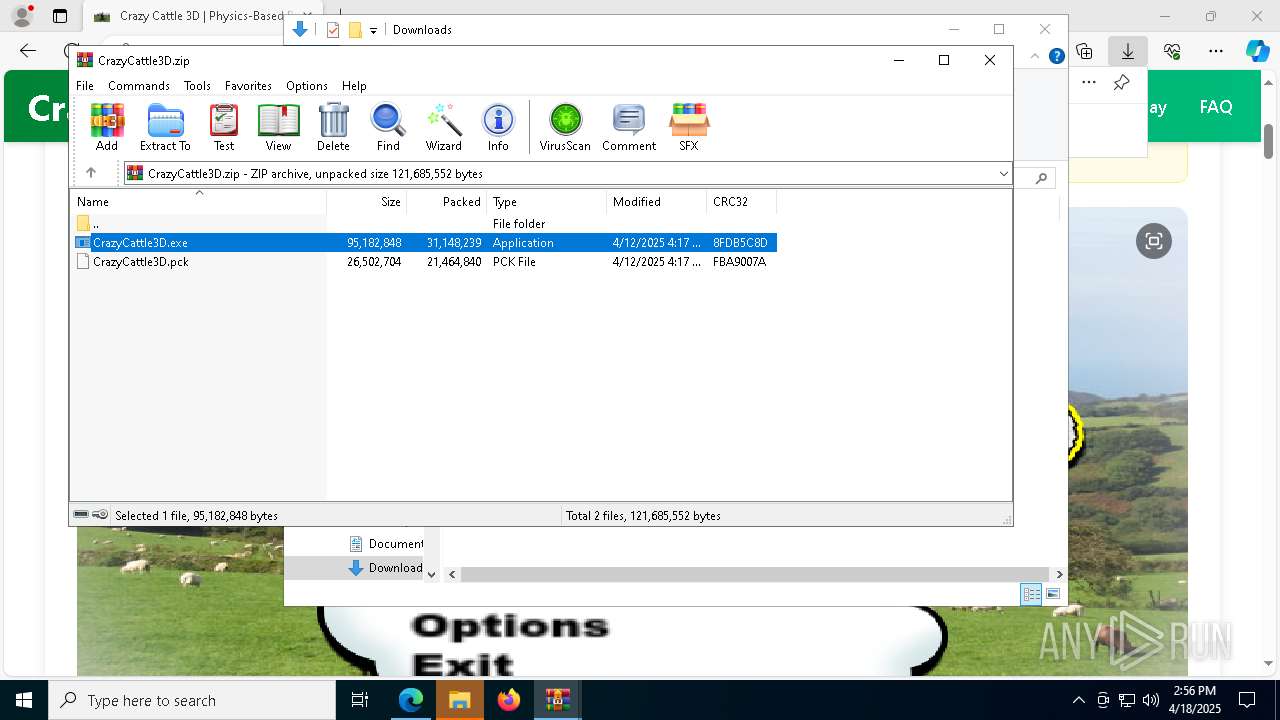Open the notification center icon

1247,700
